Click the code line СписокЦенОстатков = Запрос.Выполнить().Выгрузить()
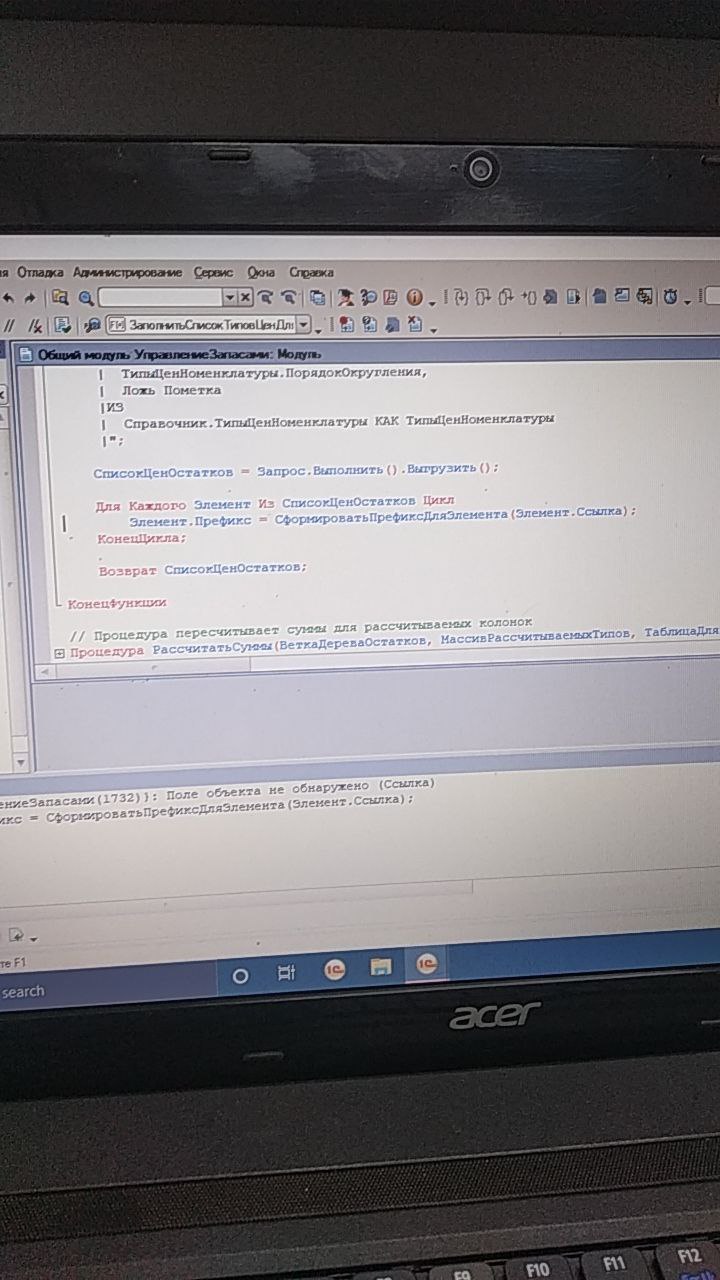Viewport: 720px width, 1280px height. [x=295, y=468]
